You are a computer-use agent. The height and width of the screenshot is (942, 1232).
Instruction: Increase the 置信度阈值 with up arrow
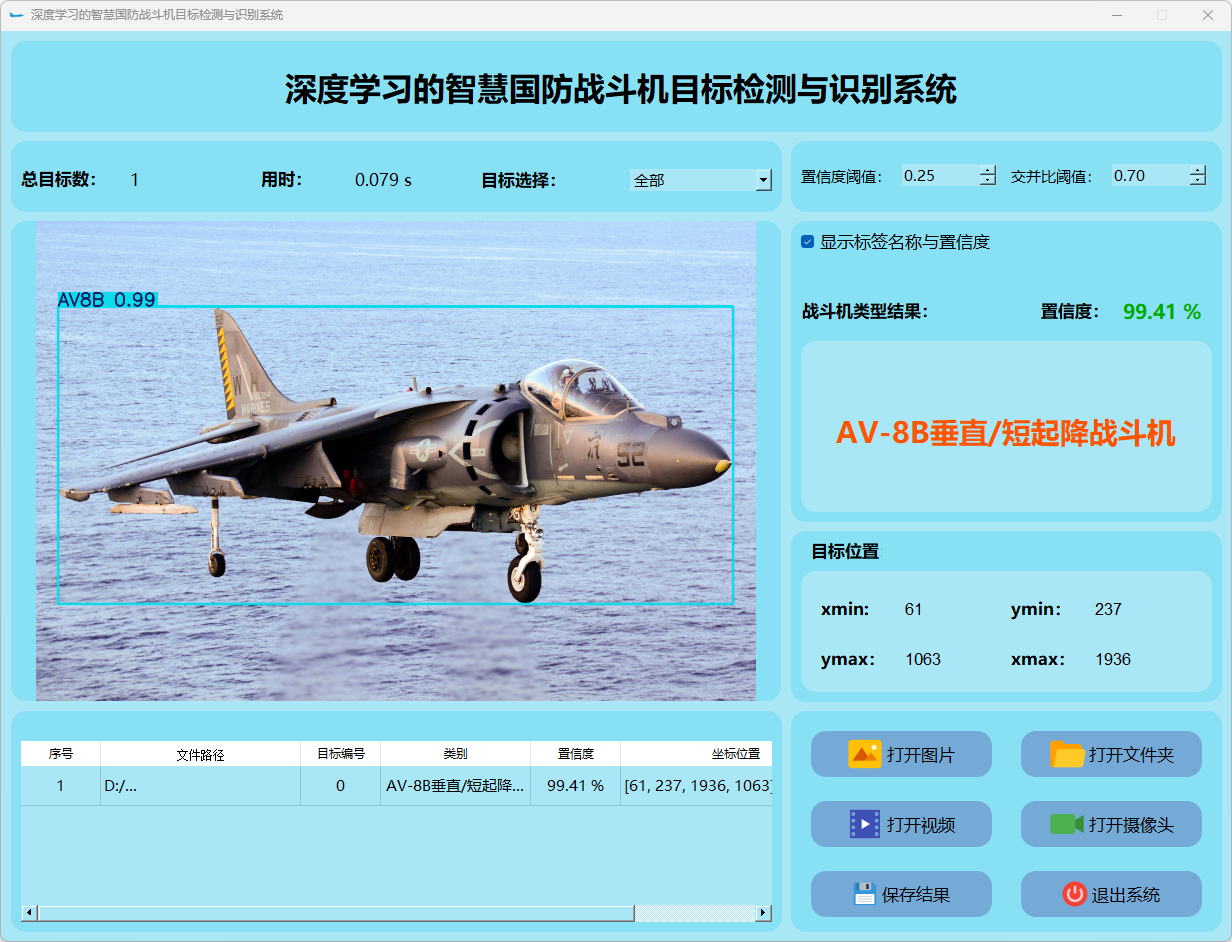pyautogui.click(x=988, y=170)
